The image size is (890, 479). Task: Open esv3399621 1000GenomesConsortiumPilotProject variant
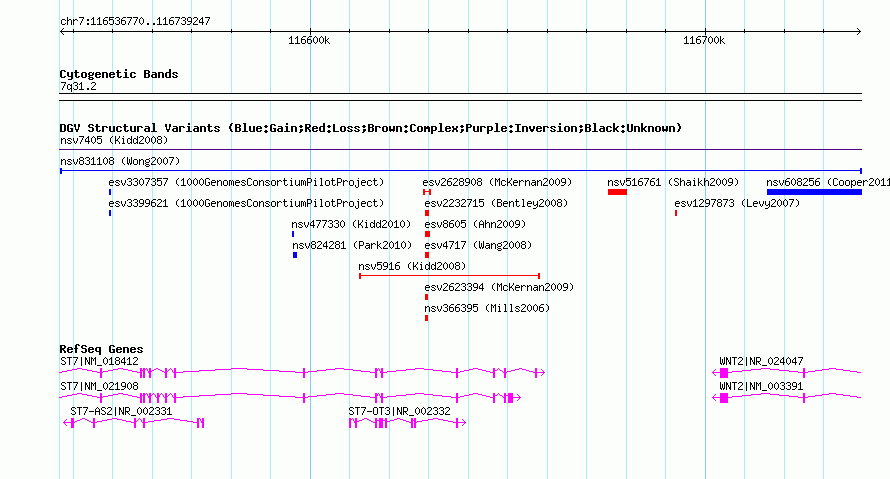(x=246, y=203)
